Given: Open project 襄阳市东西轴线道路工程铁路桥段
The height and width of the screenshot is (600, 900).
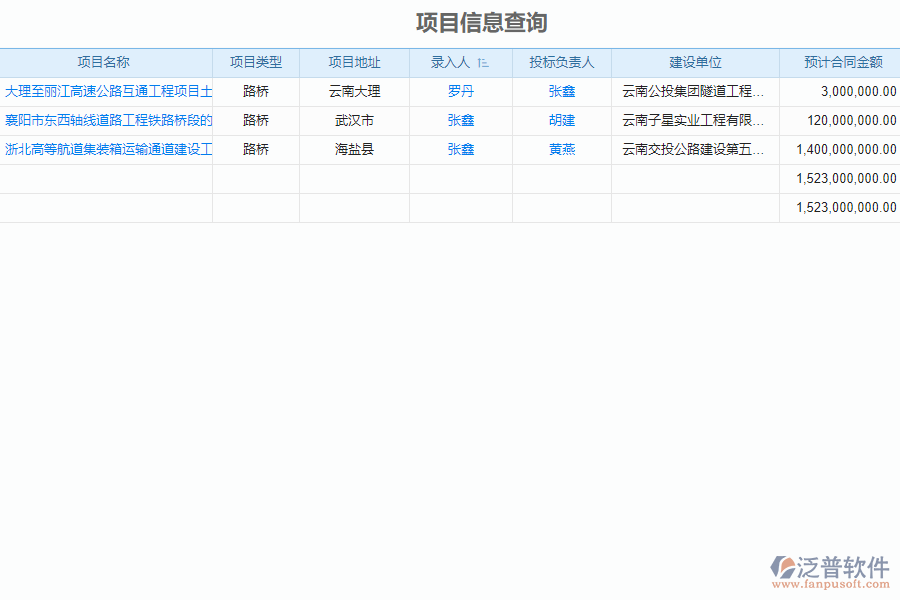Looking at the screenshot, I should click(106, 120).
